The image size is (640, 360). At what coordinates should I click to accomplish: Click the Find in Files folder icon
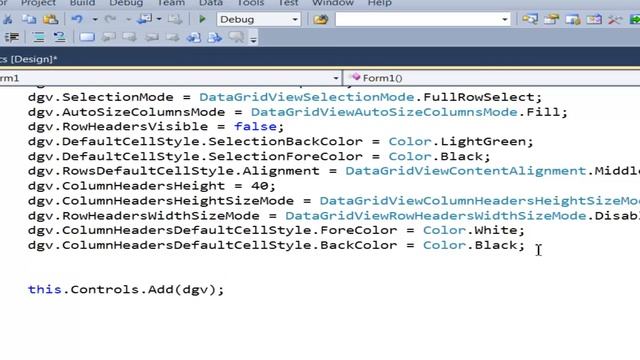point(321,19)
